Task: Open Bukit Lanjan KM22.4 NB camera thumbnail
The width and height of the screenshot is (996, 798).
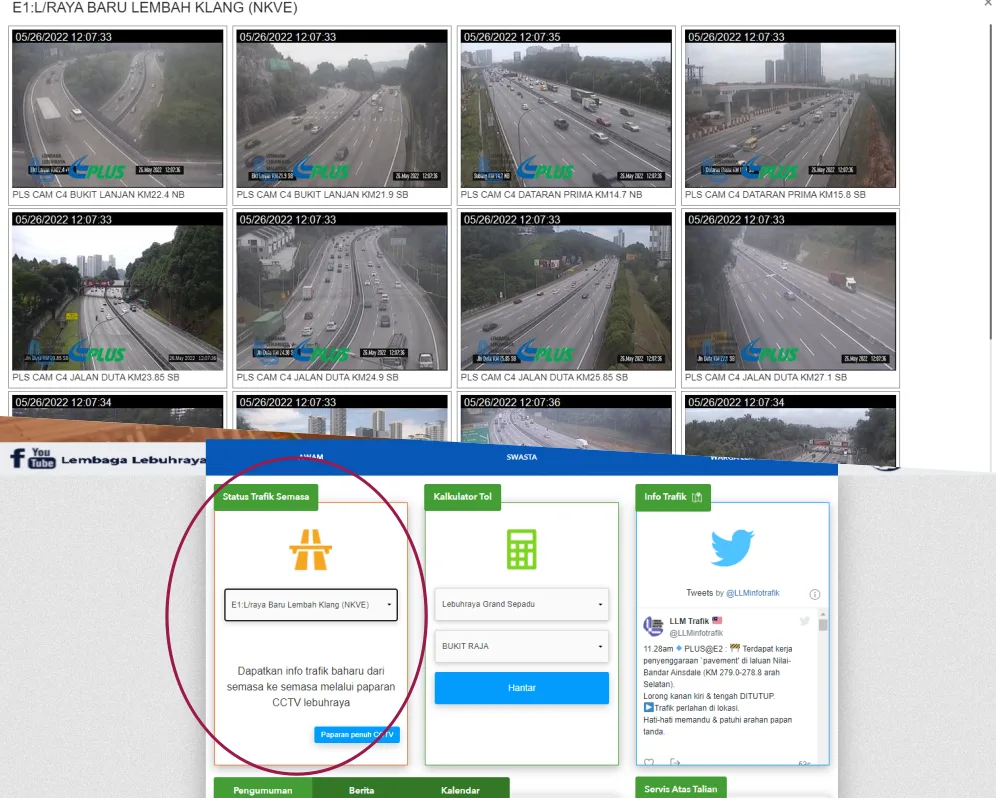Action: click(119, 108)
